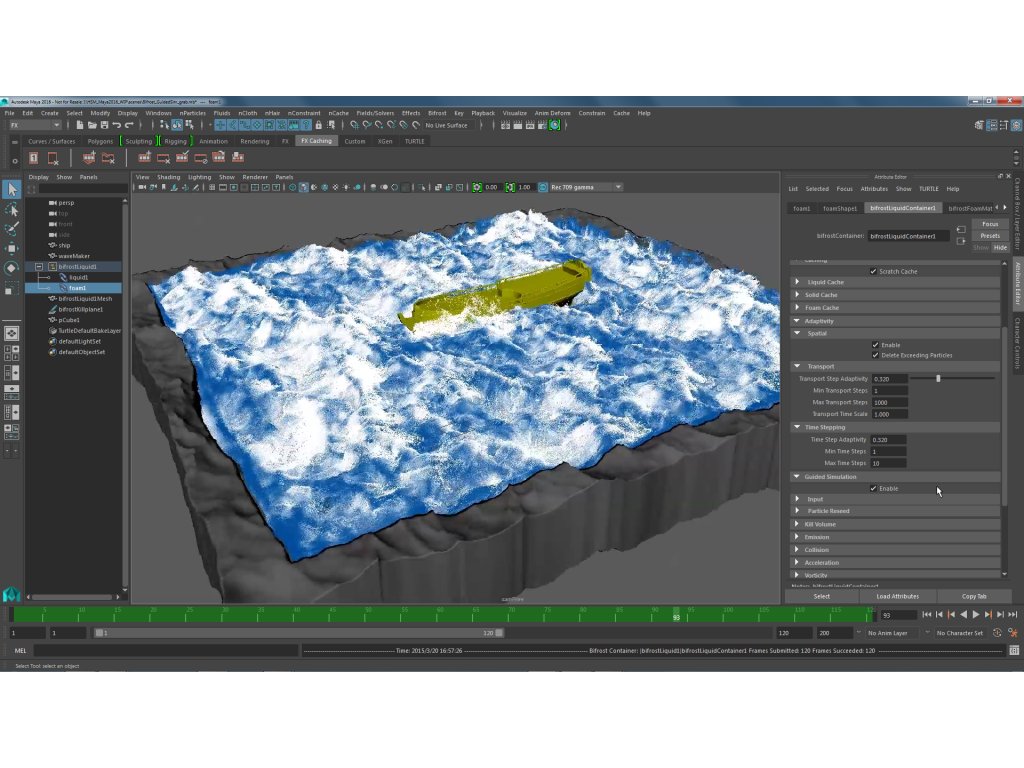1024x768 pixels.
Task: Open the script editor icon at bottom right
Action: click(1014, 650)
